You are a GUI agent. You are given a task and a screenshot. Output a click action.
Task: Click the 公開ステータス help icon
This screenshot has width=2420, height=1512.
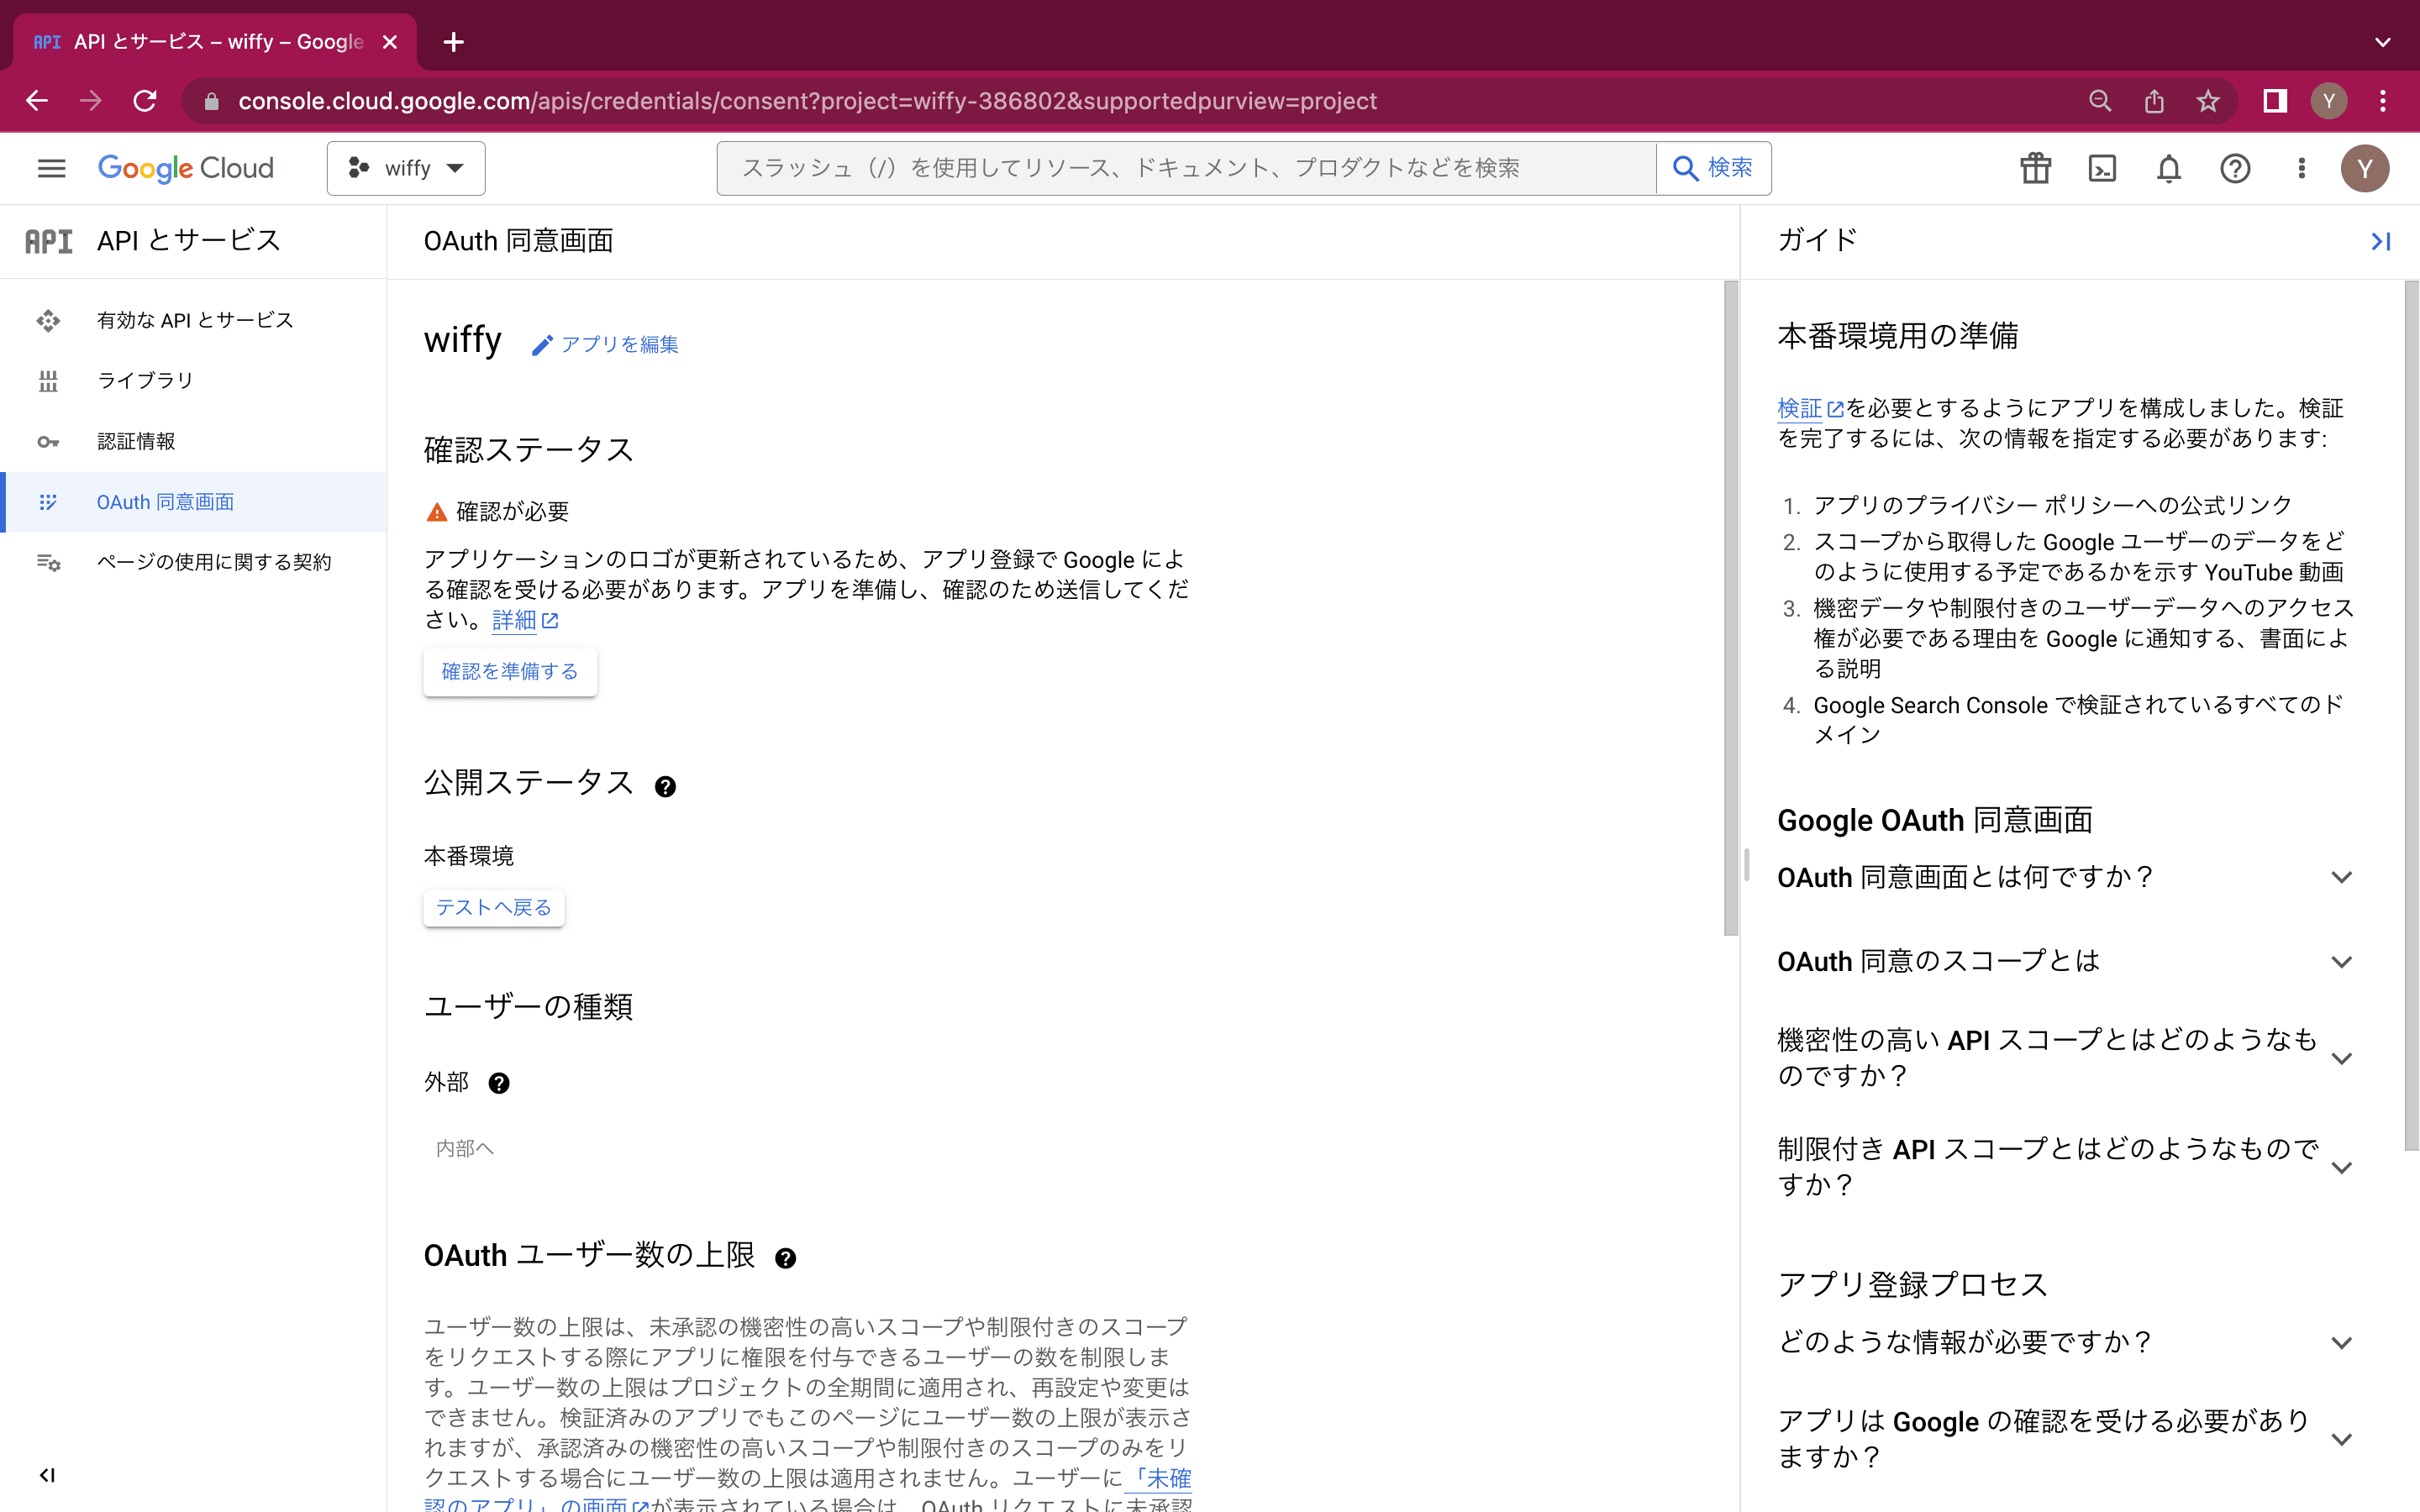pos(665,786)
